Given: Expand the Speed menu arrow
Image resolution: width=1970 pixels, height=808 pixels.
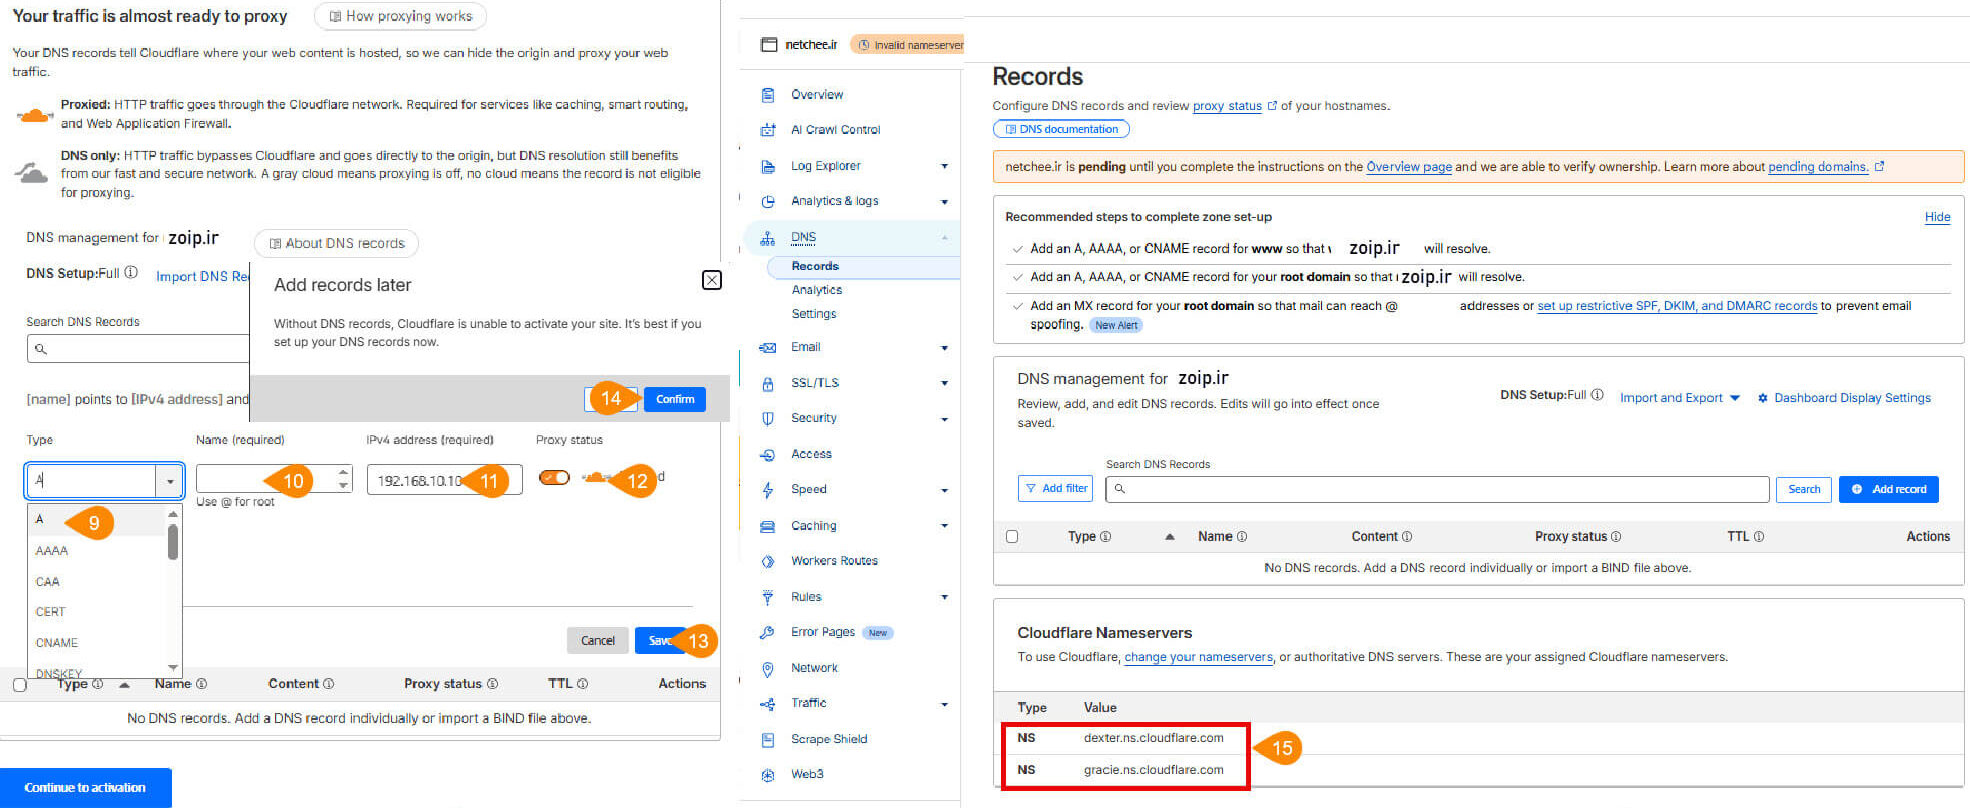Looking at the screenshot, I should tap(944, 490).
